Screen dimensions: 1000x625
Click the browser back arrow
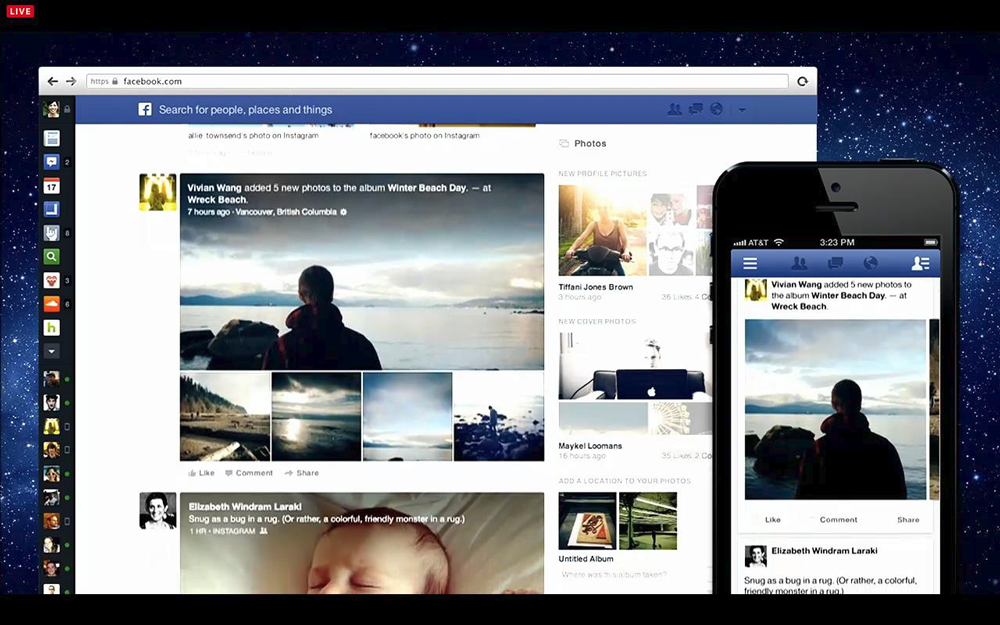pyautogui.click(x=53, y=81)
